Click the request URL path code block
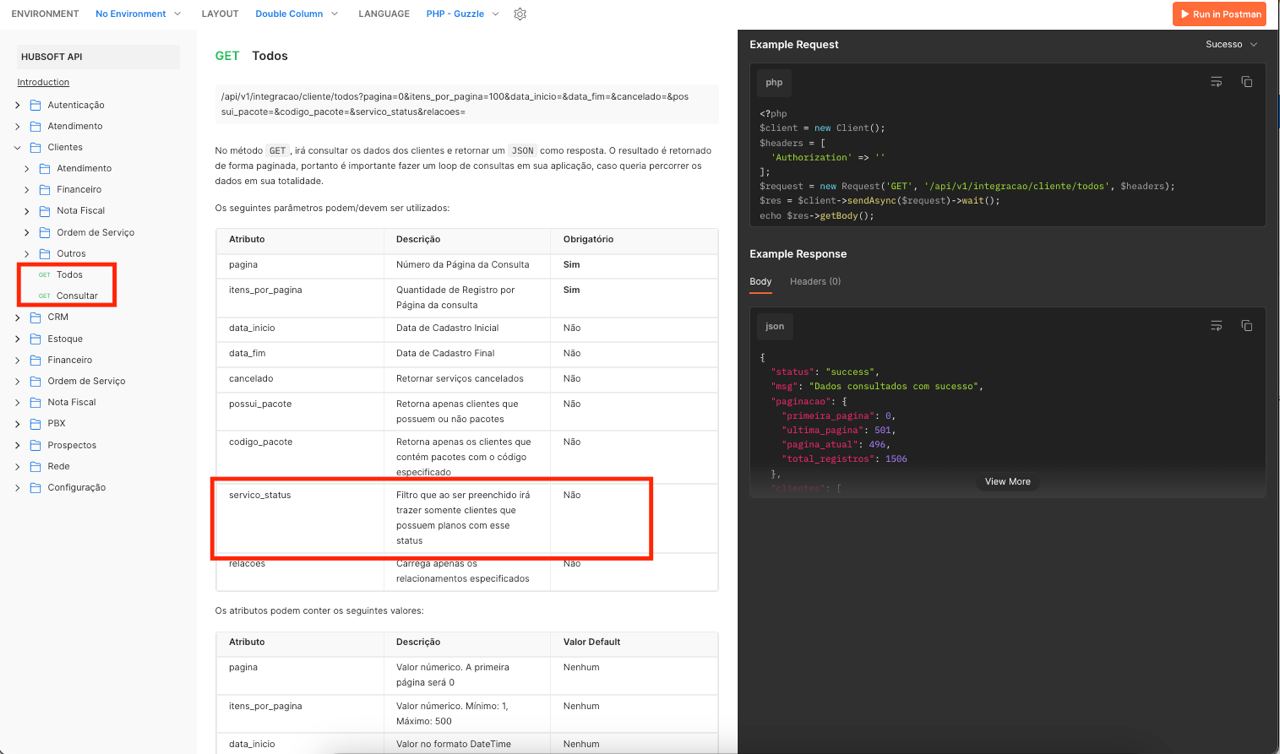The image size is (1280, 754). pyautogui.click(x=466, y=104)
